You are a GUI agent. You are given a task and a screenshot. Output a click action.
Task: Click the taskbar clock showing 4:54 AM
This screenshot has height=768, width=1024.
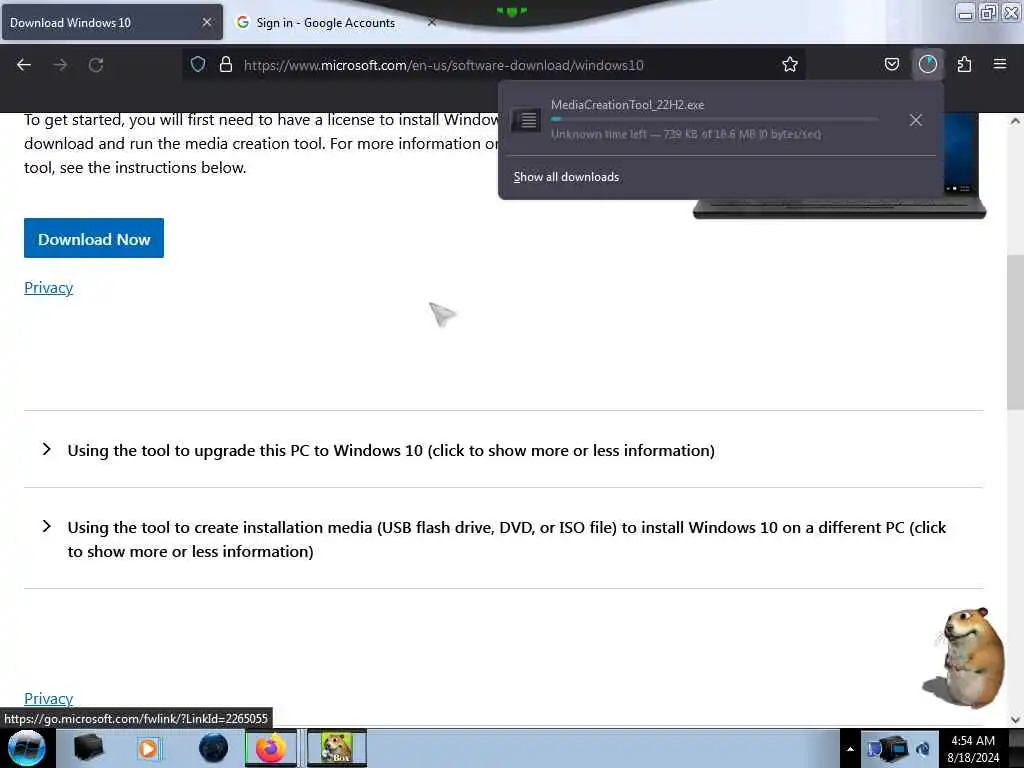tap(973, 748)
